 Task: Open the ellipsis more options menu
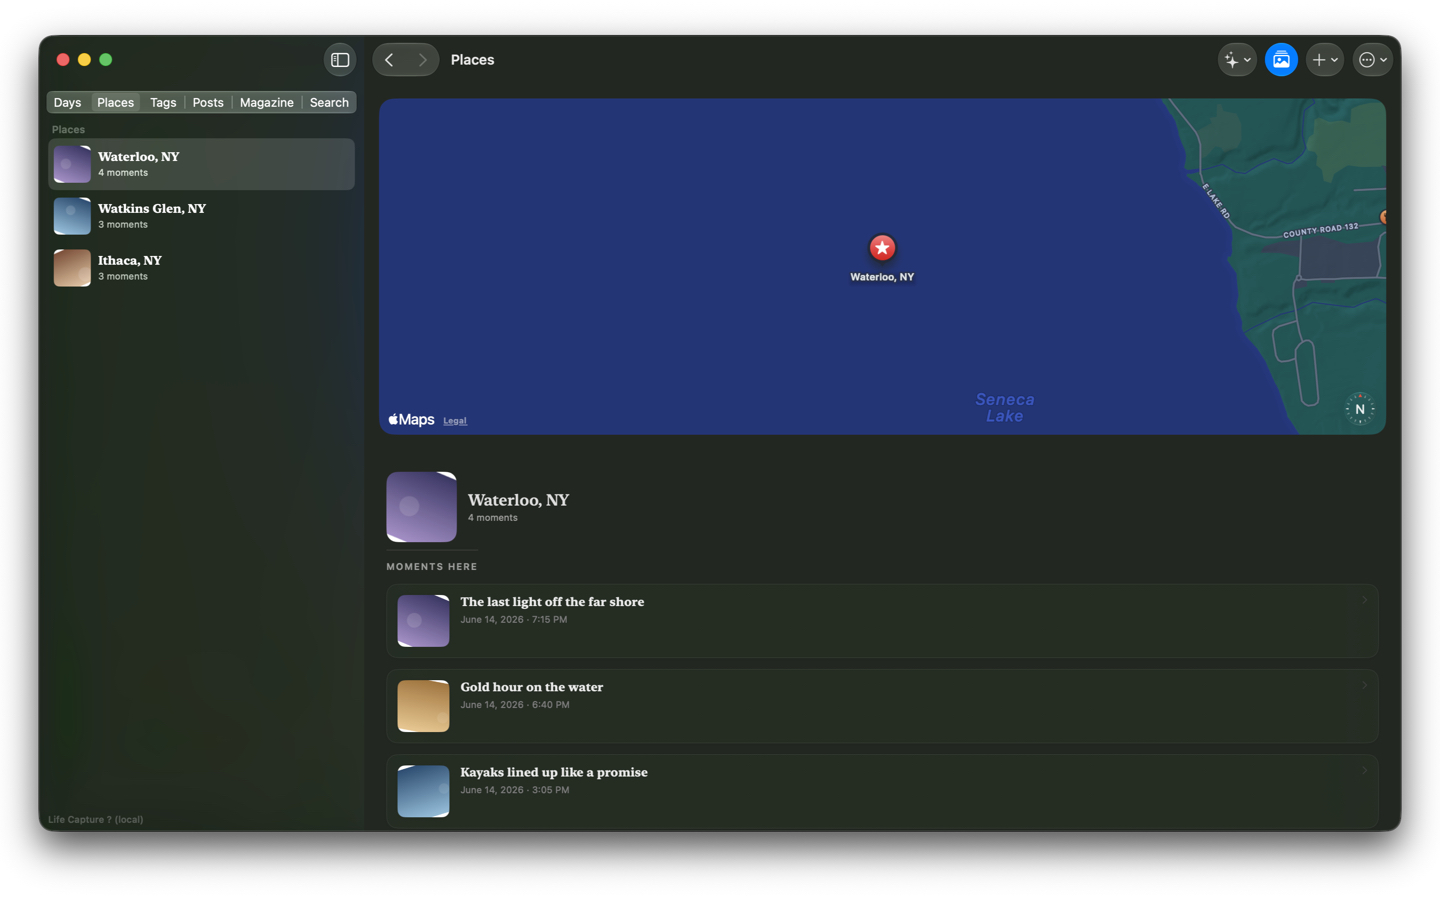click(x=1372, y=60)
